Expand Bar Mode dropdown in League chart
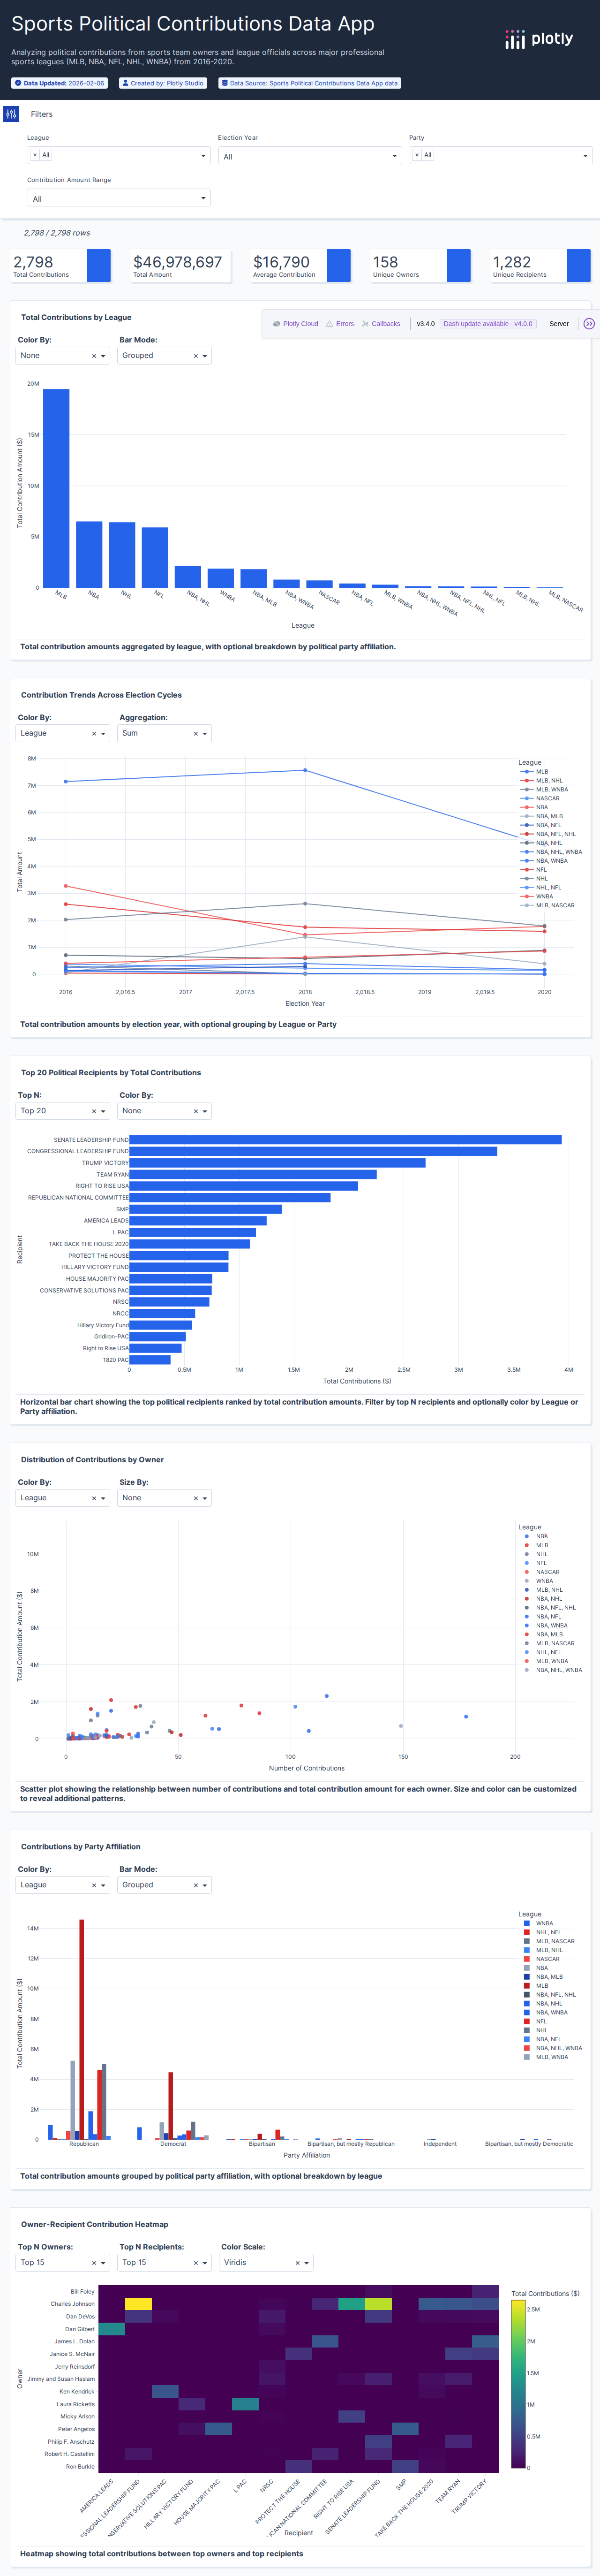 205,356
